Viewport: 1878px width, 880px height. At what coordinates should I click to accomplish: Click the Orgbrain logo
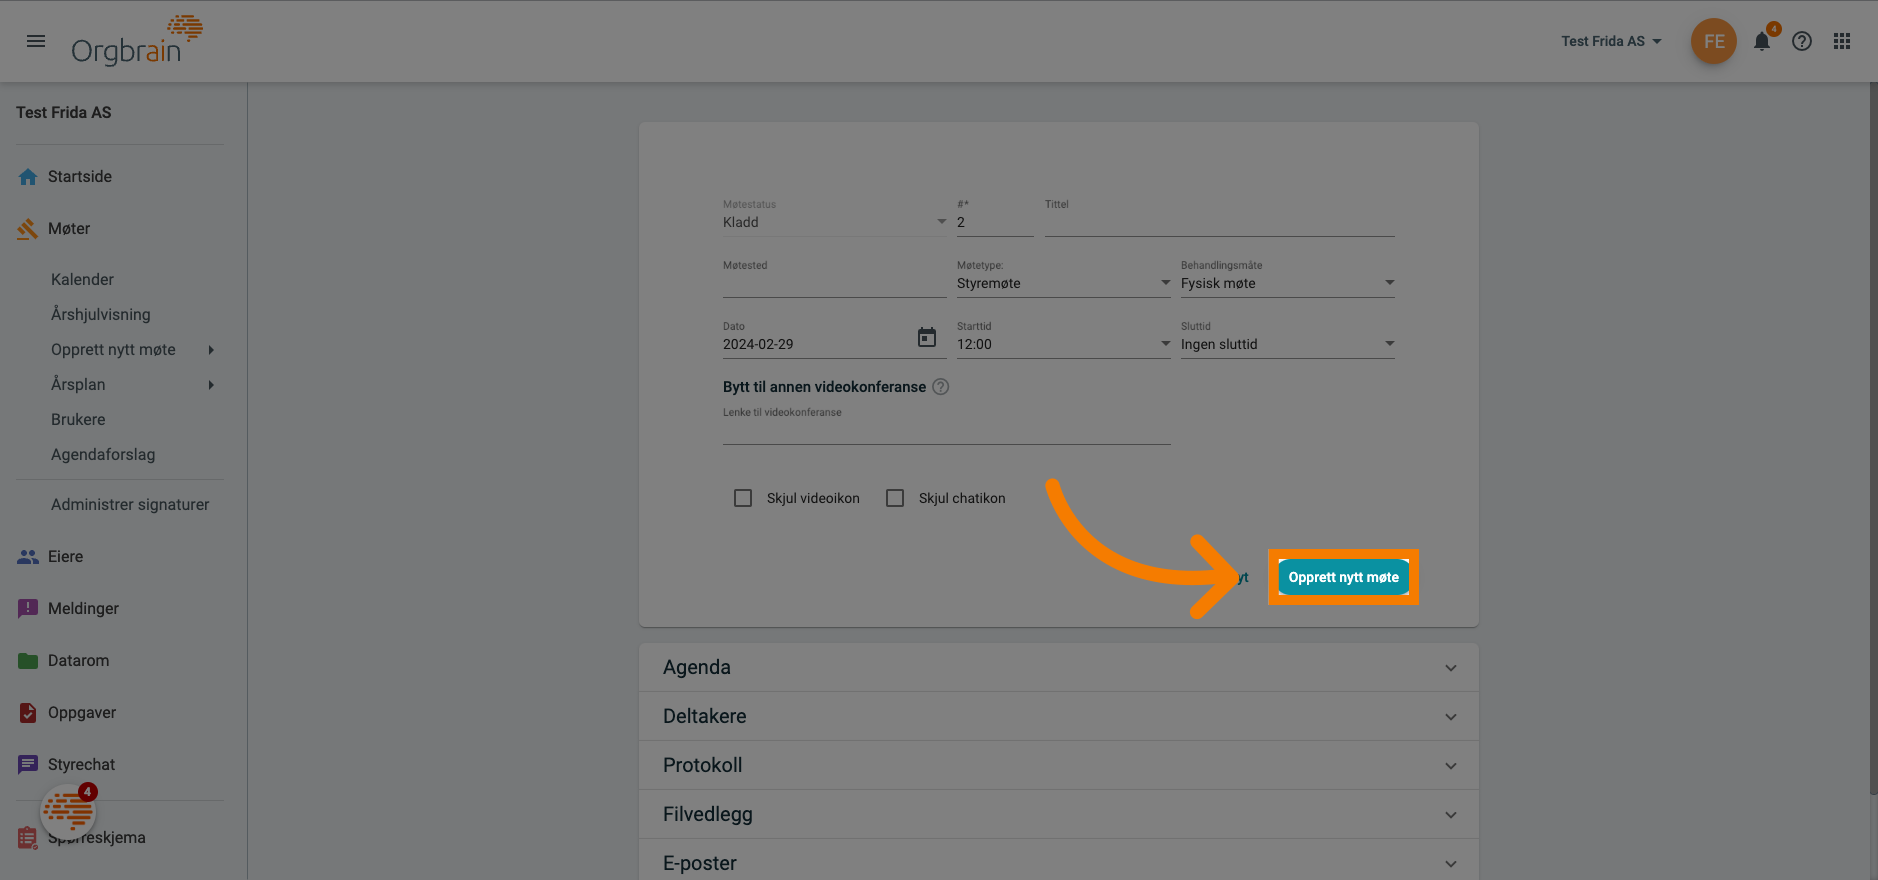[137, 40]
